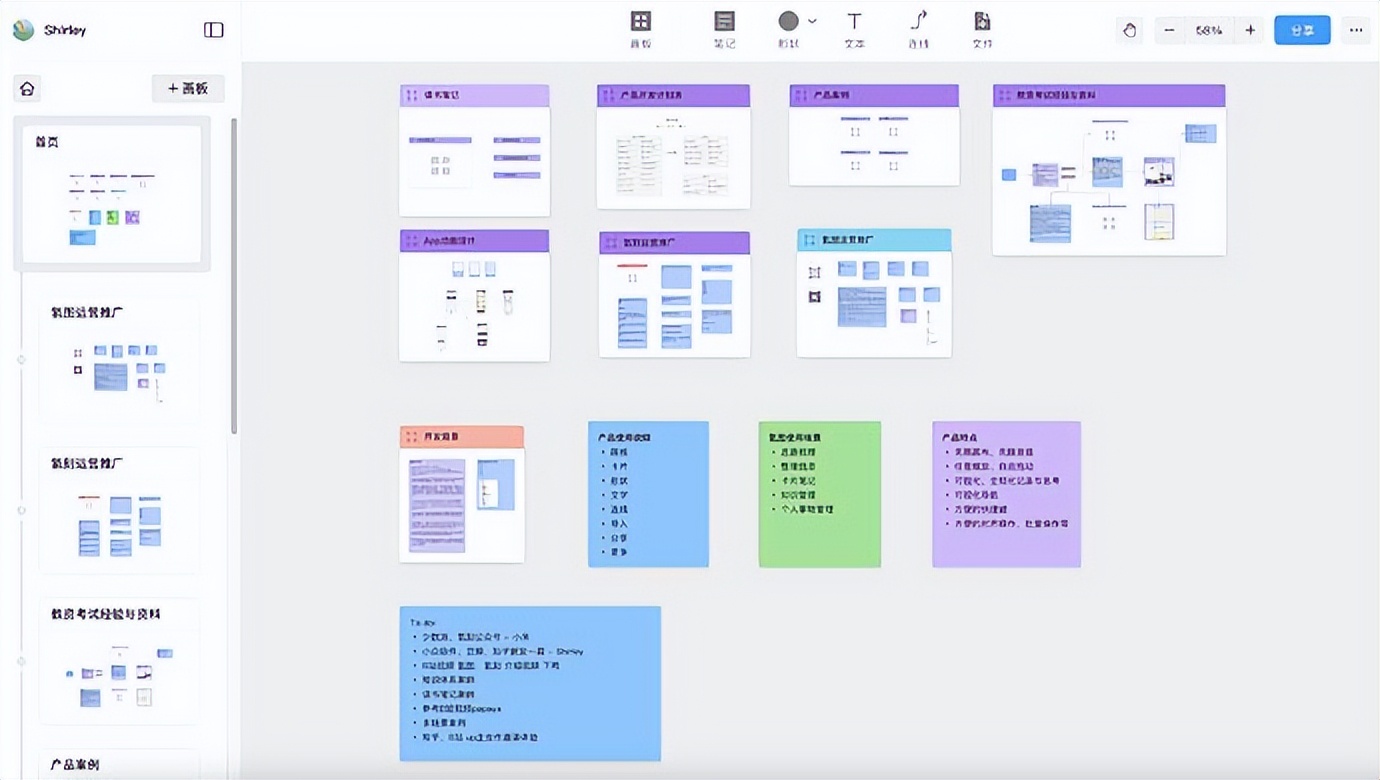Zoom in with the plus button
The image size is (1380, 780).
coord(1250,30)
